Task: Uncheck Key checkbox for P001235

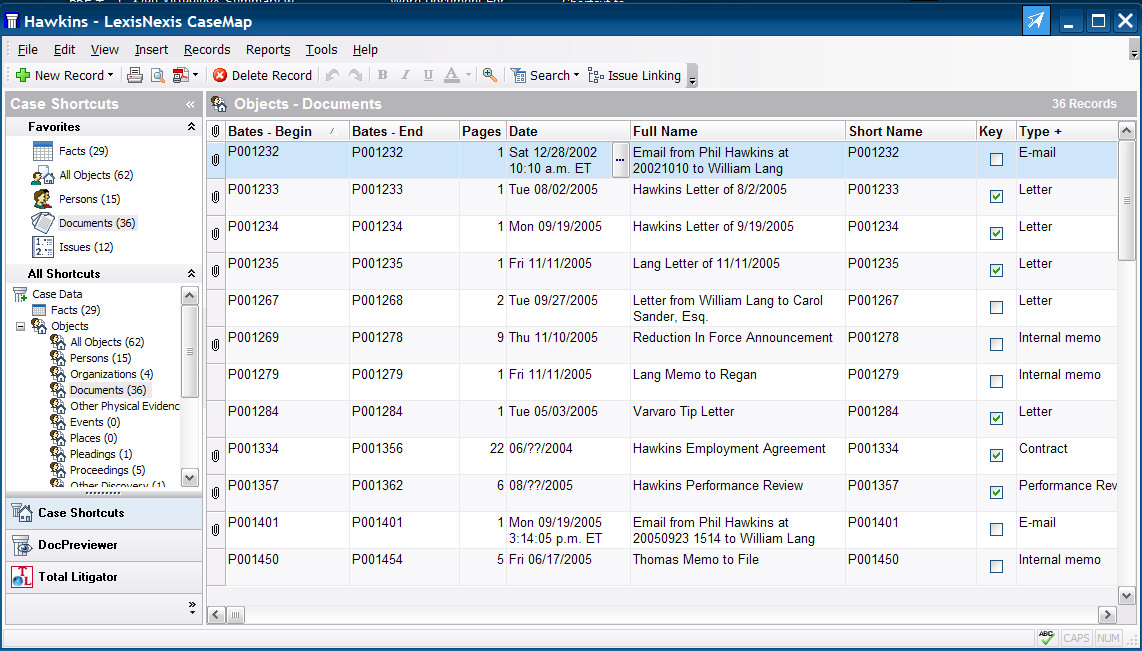Action: [996, 271]
